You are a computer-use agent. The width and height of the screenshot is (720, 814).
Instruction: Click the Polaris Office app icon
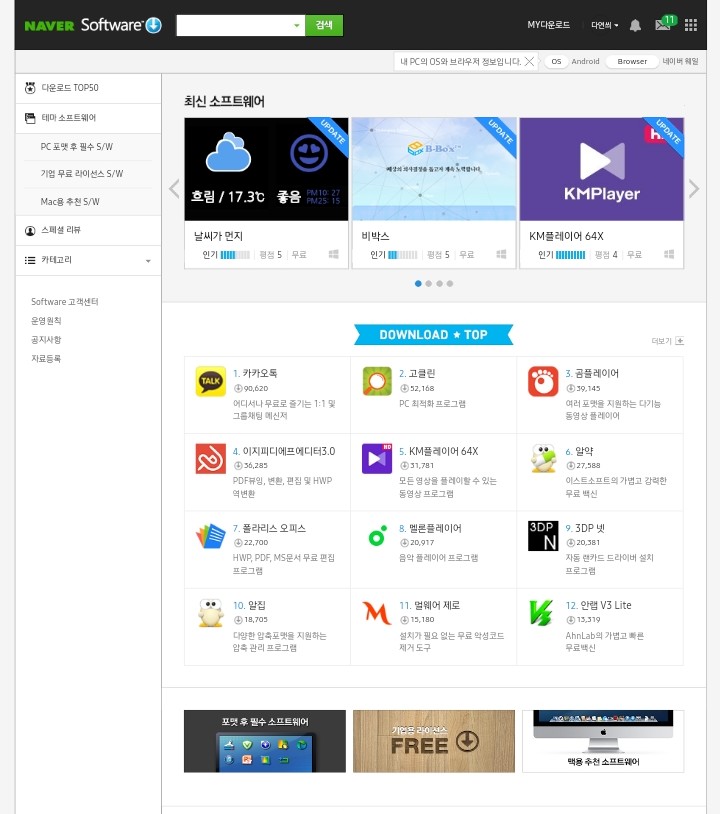(210, 535)
